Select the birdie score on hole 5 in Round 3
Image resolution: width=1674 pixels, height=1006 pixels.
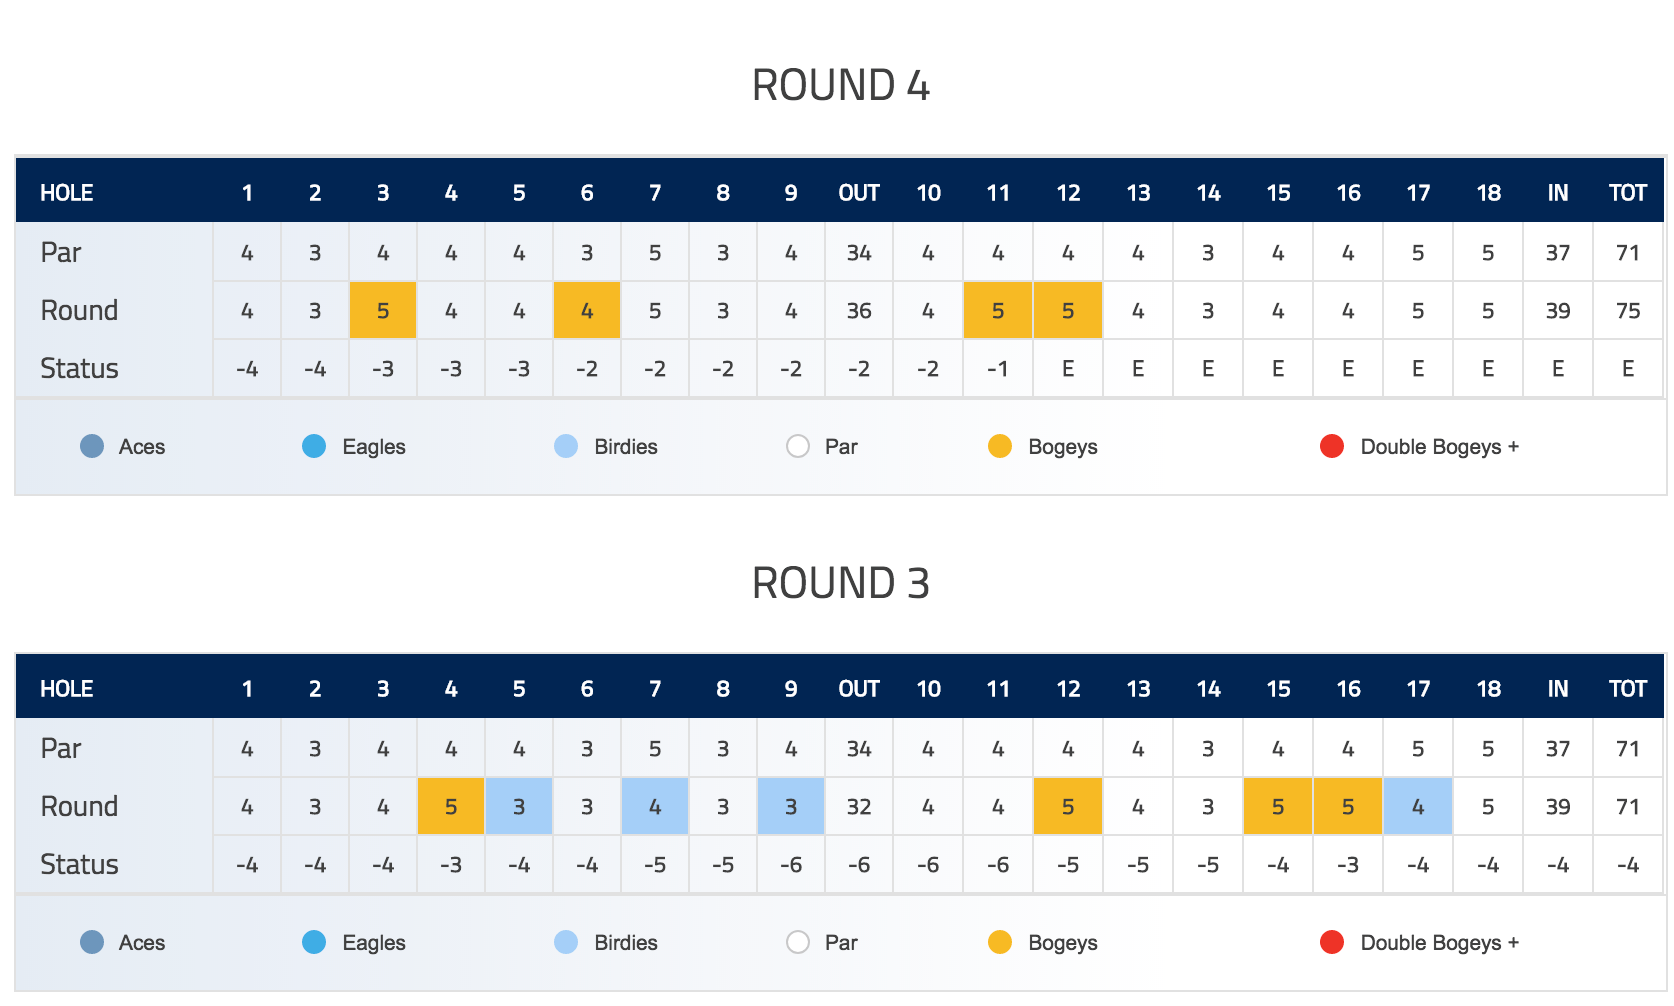coord(519,806)
